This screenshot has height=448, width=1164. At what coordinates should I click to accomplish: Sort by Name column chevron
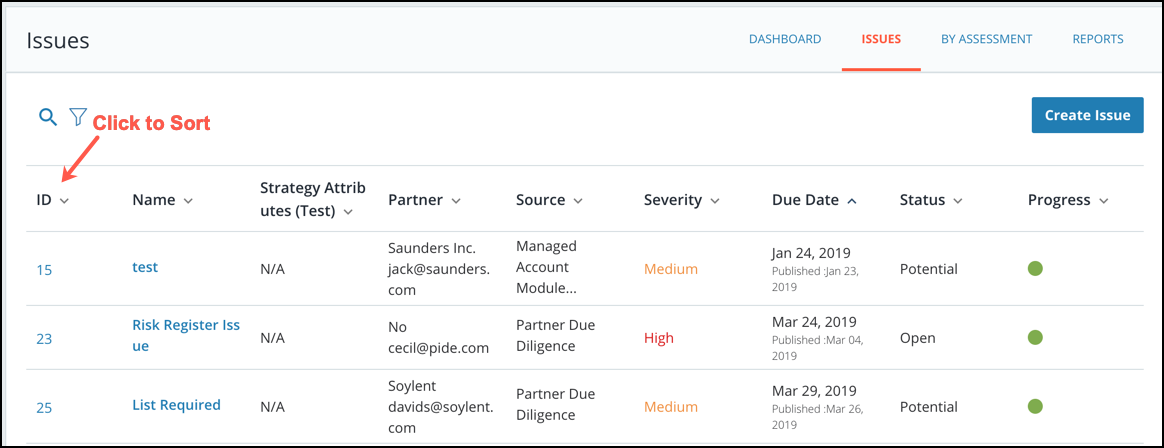188,201
